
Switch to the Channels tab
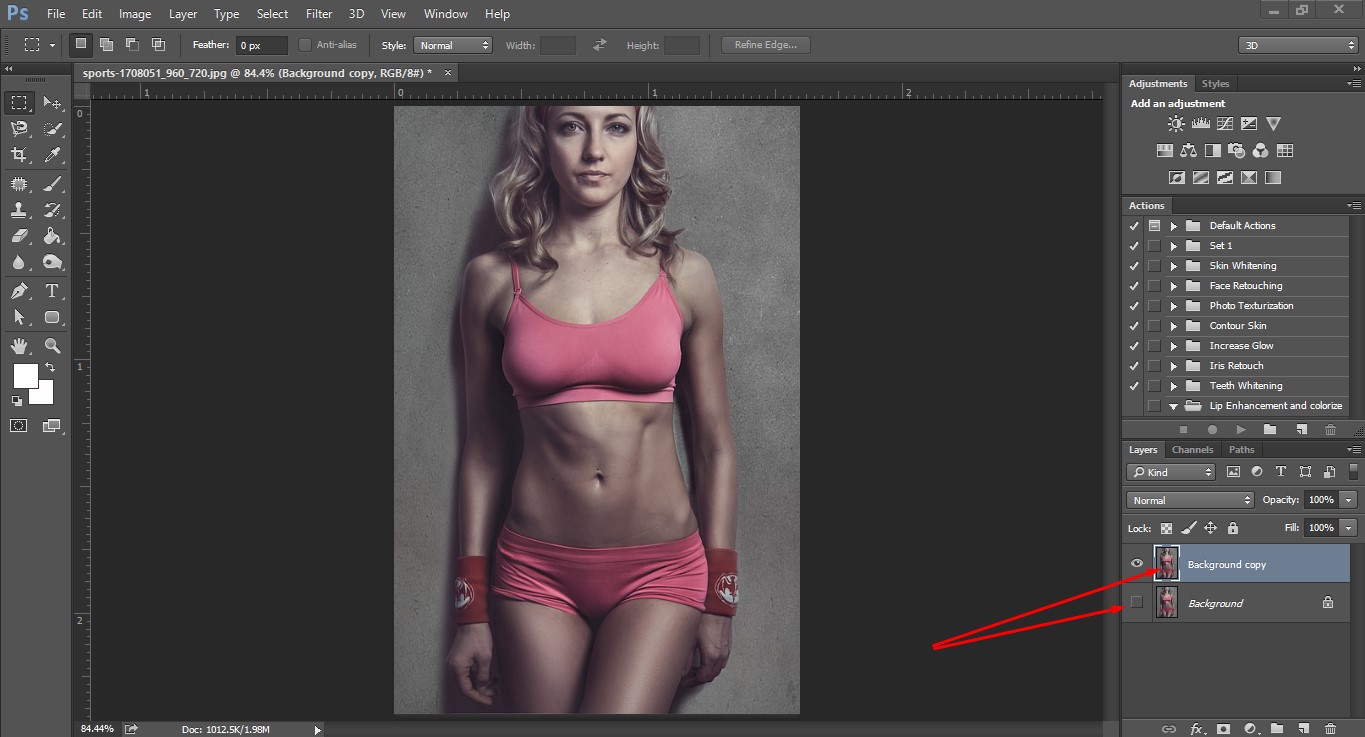point(1192,450)
